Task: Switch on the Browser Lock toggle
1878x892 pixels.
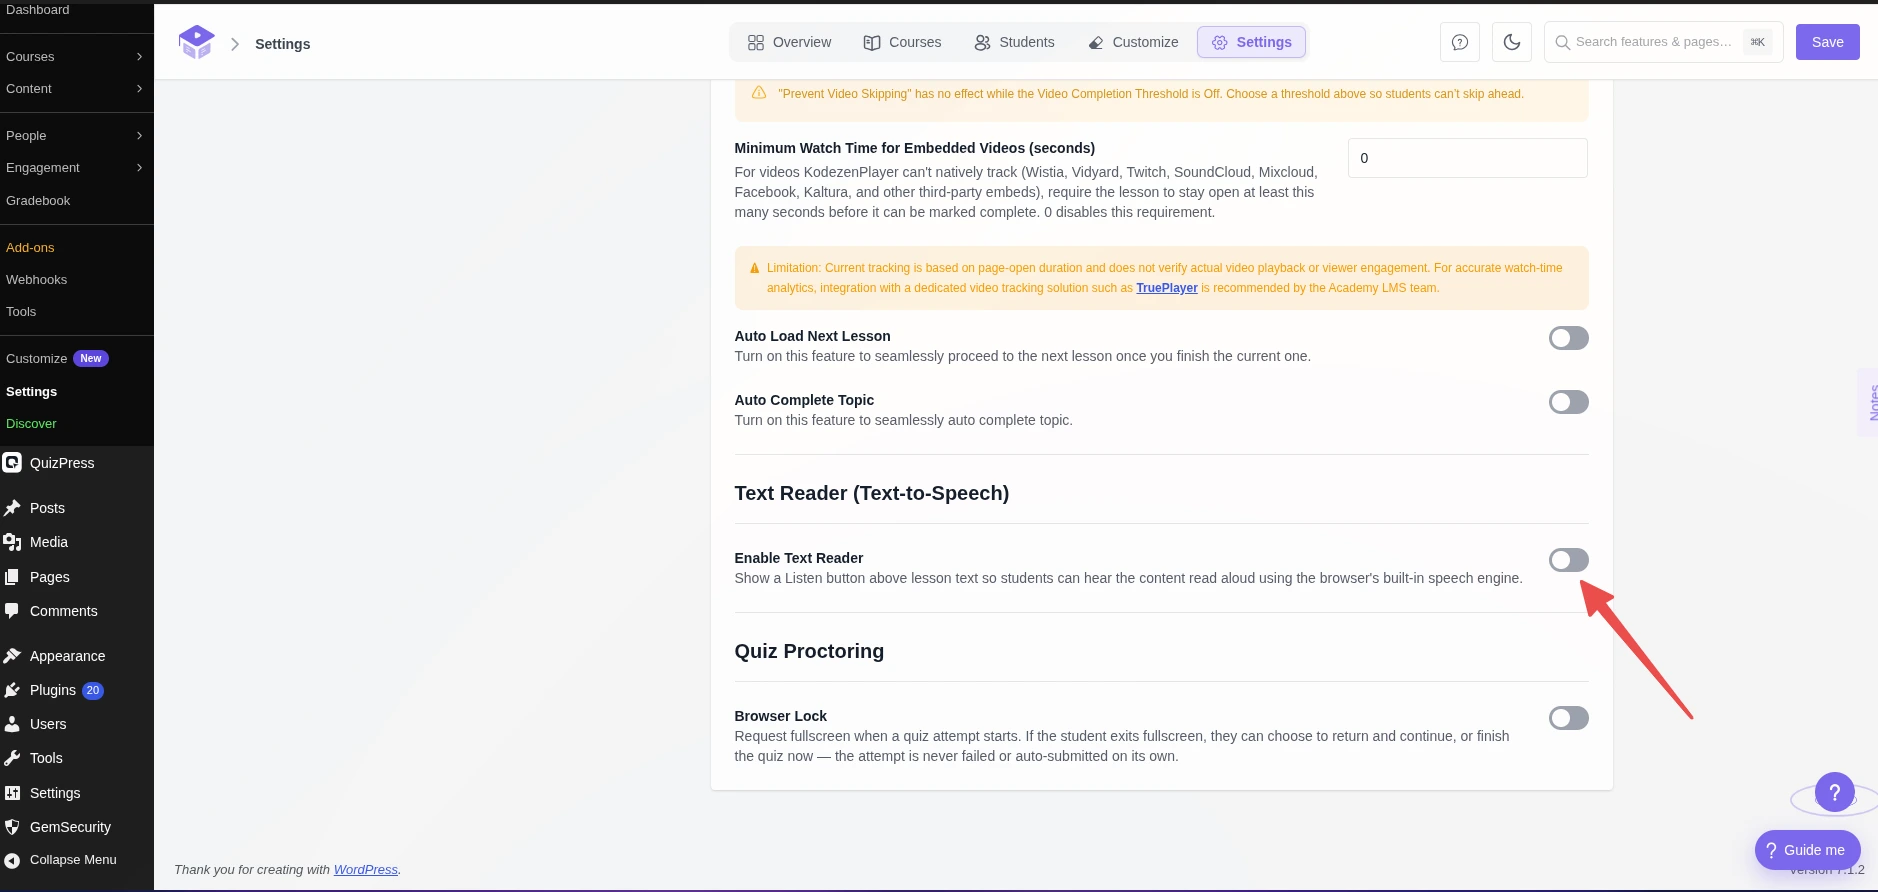Action: [1568, 718]
